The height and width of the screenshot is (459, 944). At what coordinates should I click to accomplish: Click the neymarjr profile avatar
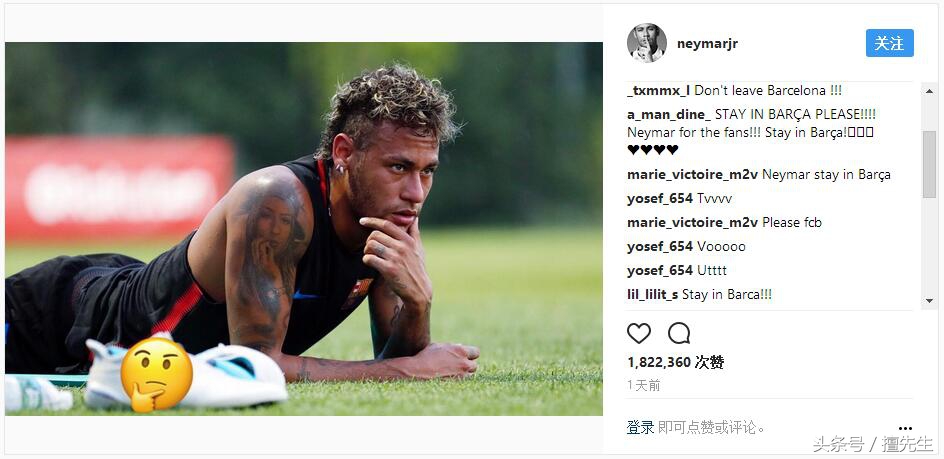pyautogui.click(x=647, y=43)
